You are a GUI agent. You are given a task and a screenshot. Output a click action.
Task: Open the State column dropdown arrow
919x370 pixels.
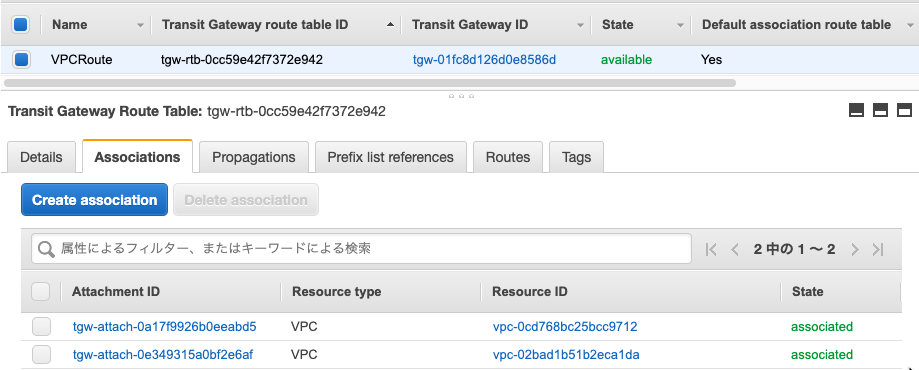(680, 25)
